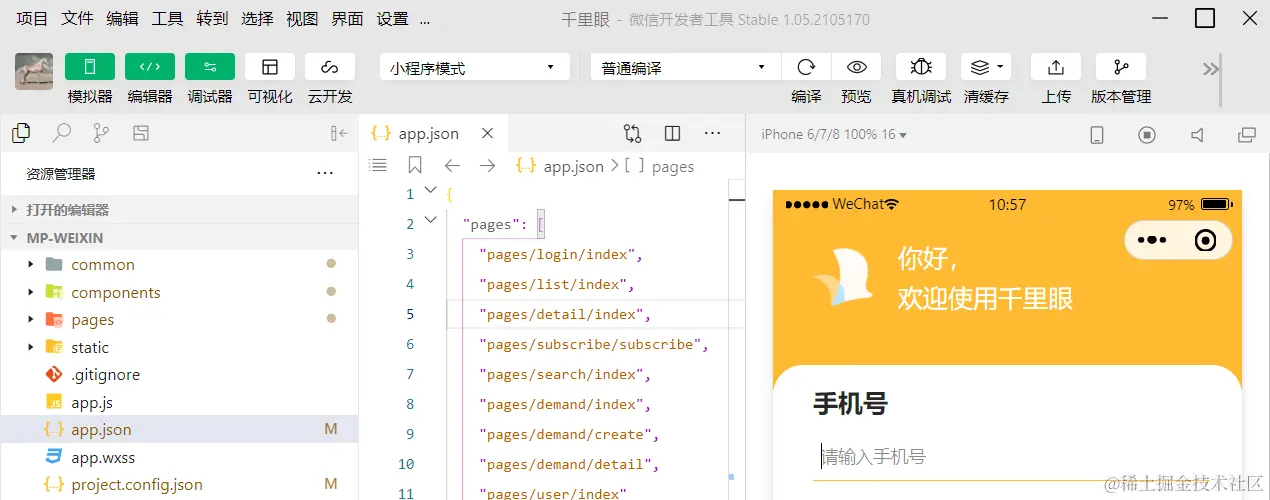This screenshot has height=500, width=1270.
Task: Open the clear cache layers dropdown
Action: tap(986, 67)
